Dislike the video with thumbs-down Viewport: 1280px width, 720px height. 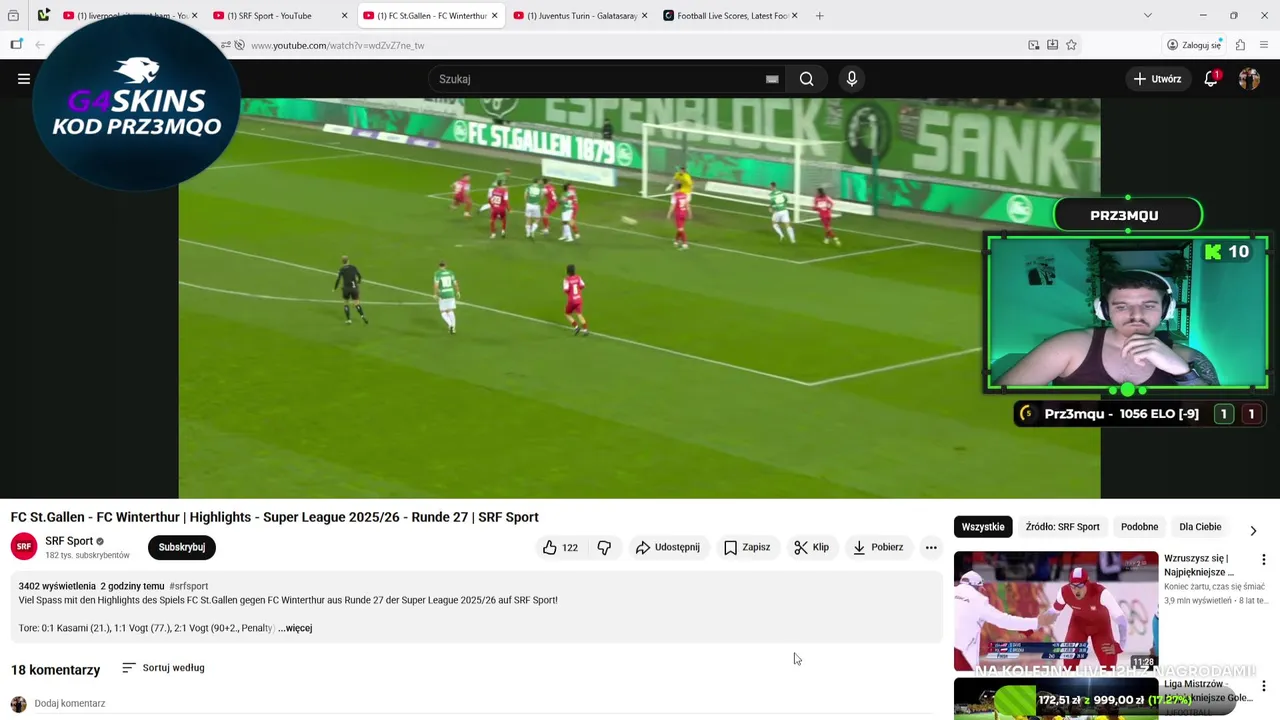click(604, 547)
